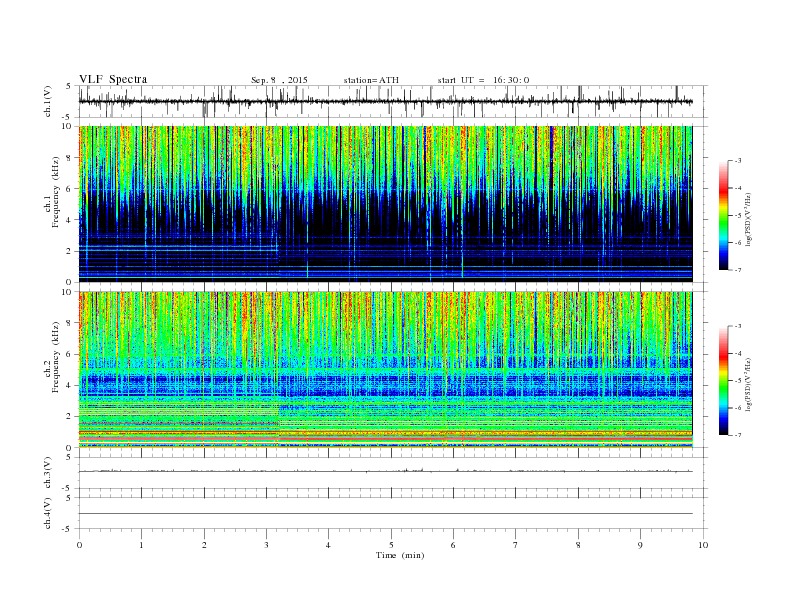Click the time axis tick label "8"
The image size is (792, 612).
[x=578, y=545]
